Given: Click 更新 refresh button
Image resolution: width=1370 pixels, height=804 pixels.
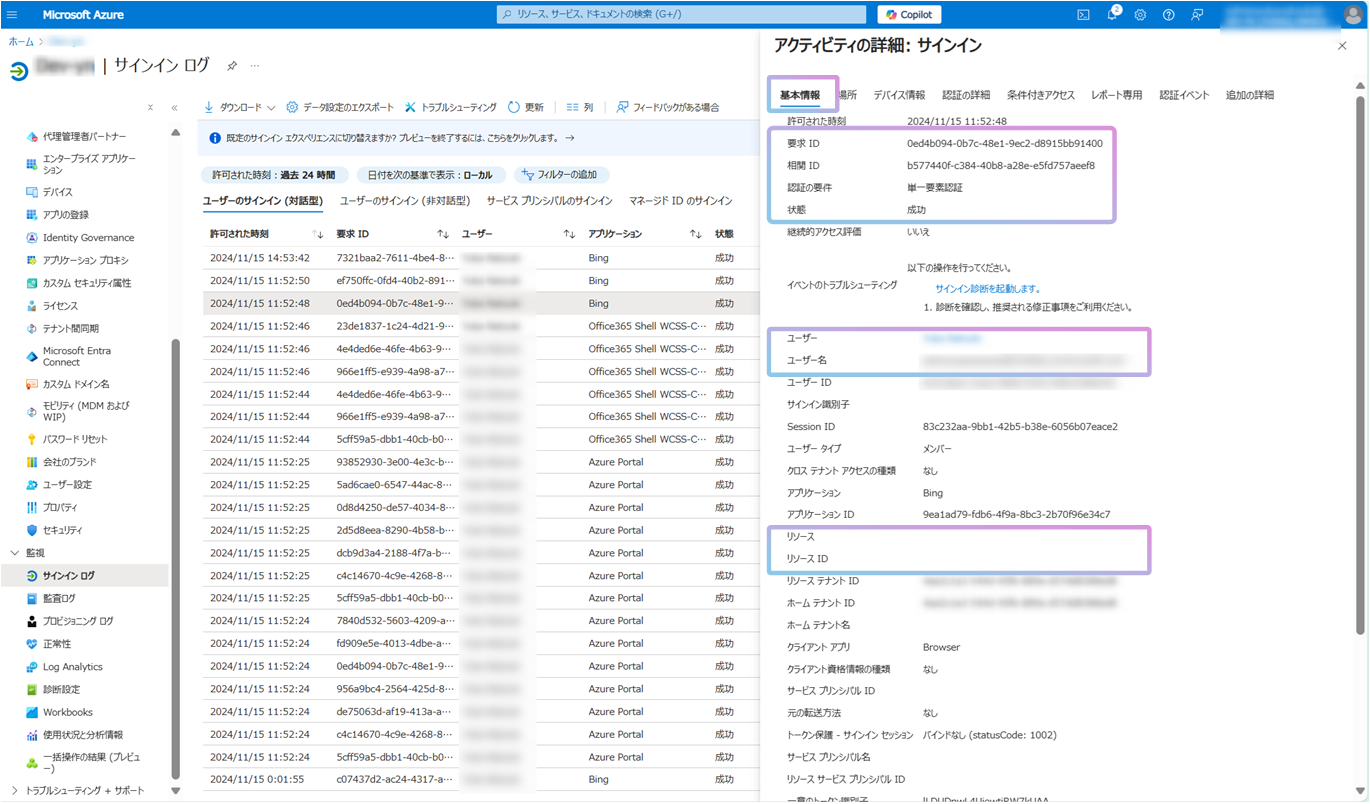Looking at the screenshot, I should [x=526, y=107].
